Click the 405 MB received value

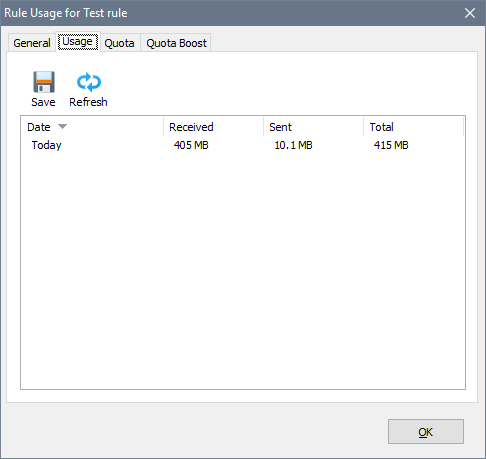[191, 145]
